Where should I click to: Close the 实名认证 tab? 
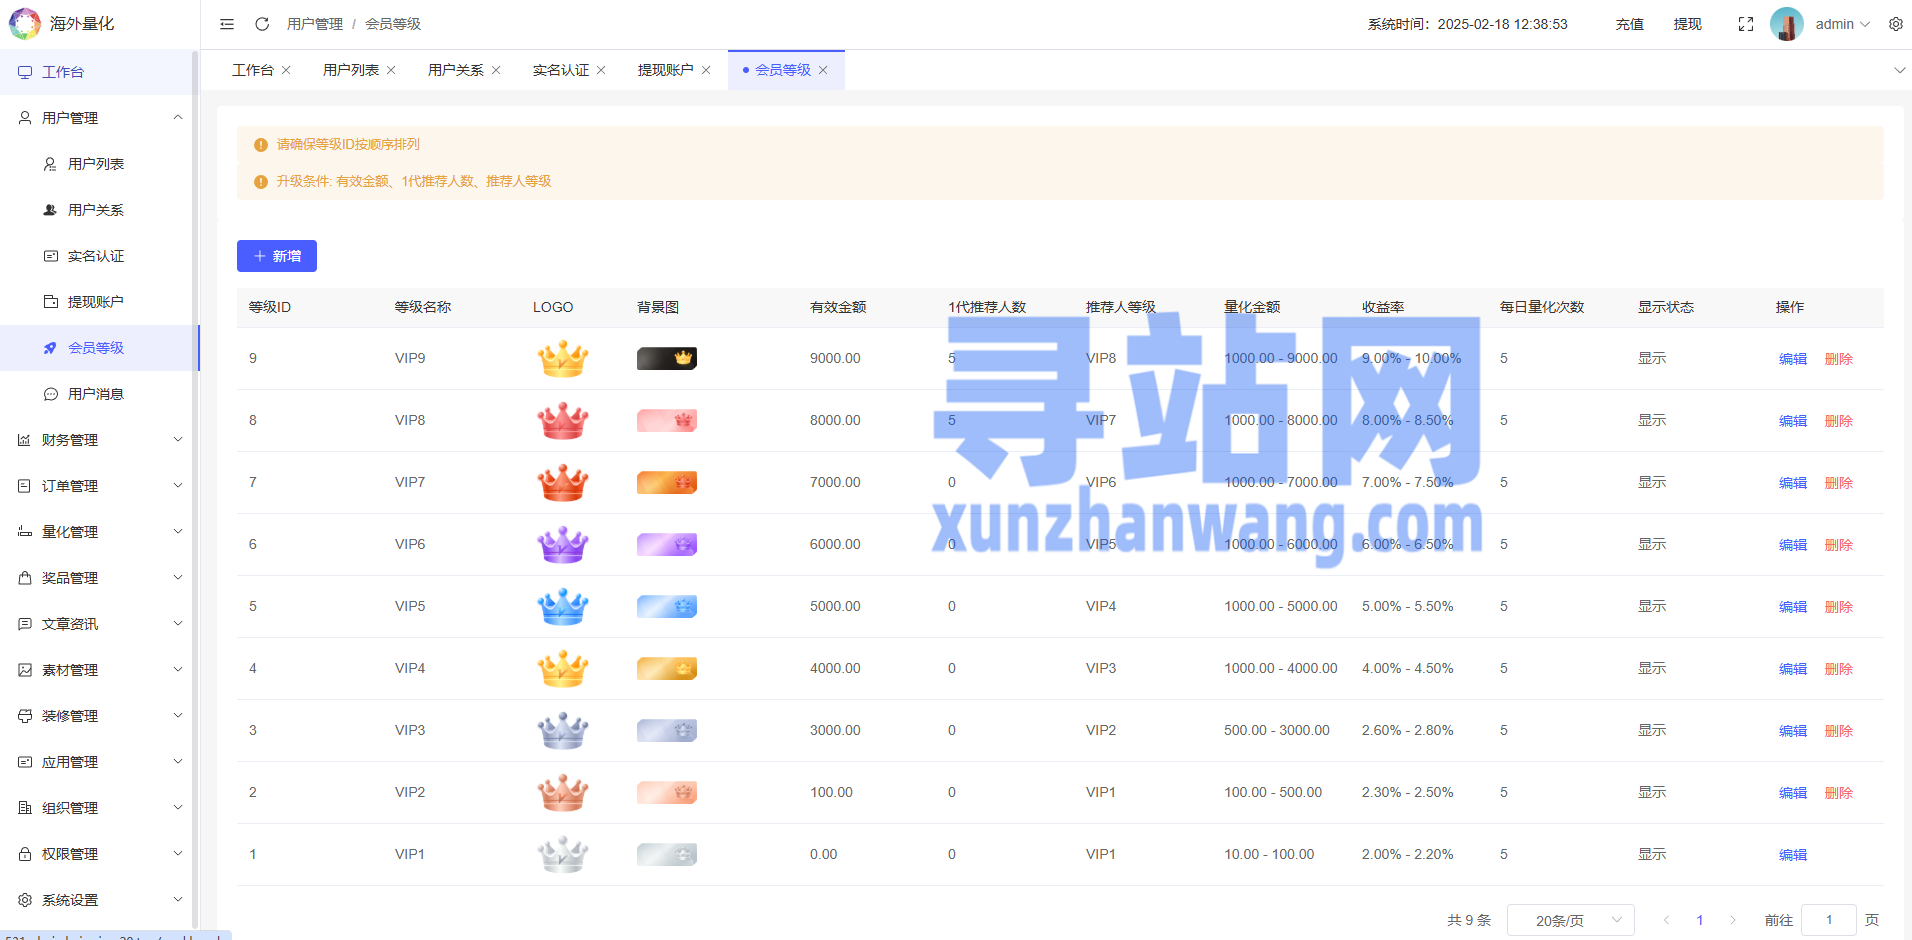click(601, 70)
